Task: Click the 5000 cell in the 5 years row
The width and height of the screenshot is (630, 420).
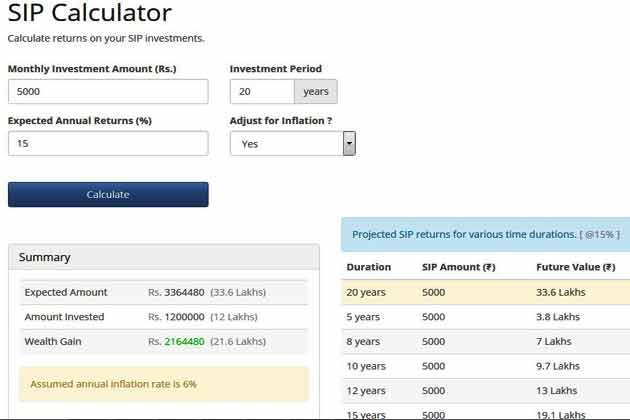Action: pos(433,317)
